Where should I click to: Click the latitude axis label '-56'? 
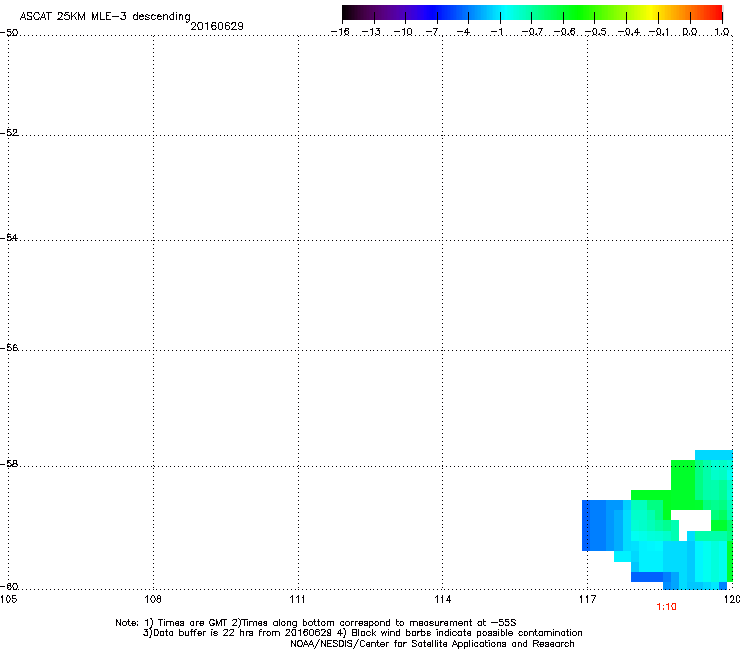coord(9,347)
